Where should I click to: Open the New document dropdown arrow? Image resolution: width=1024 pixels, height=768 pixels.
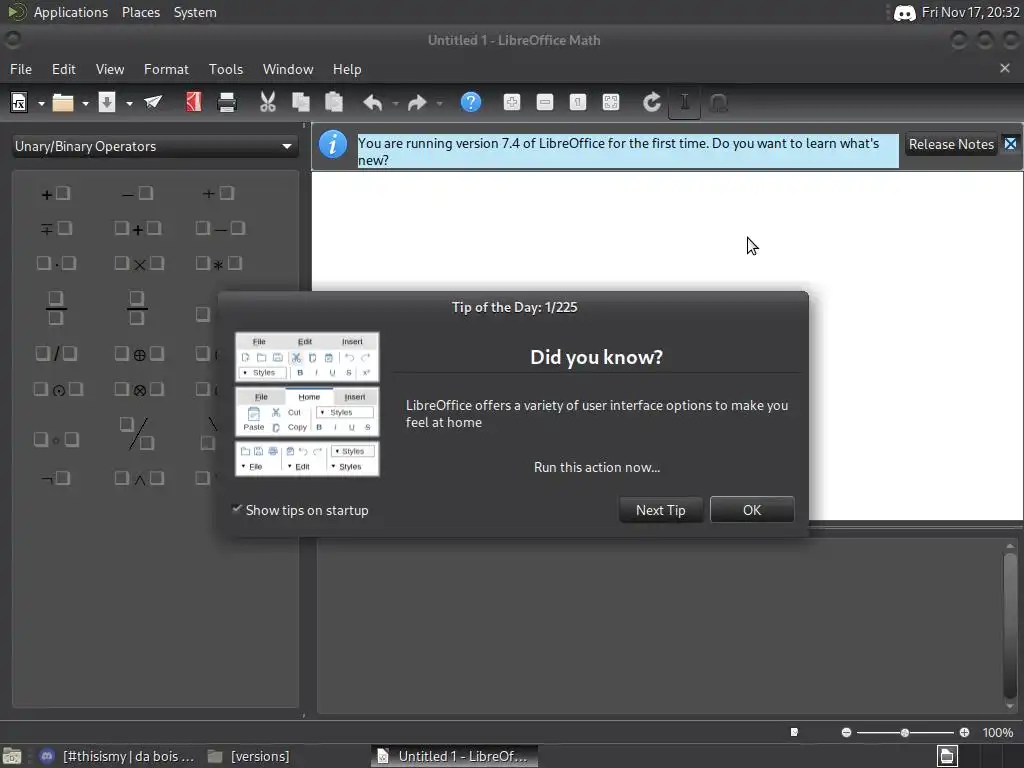coord(41,103)
